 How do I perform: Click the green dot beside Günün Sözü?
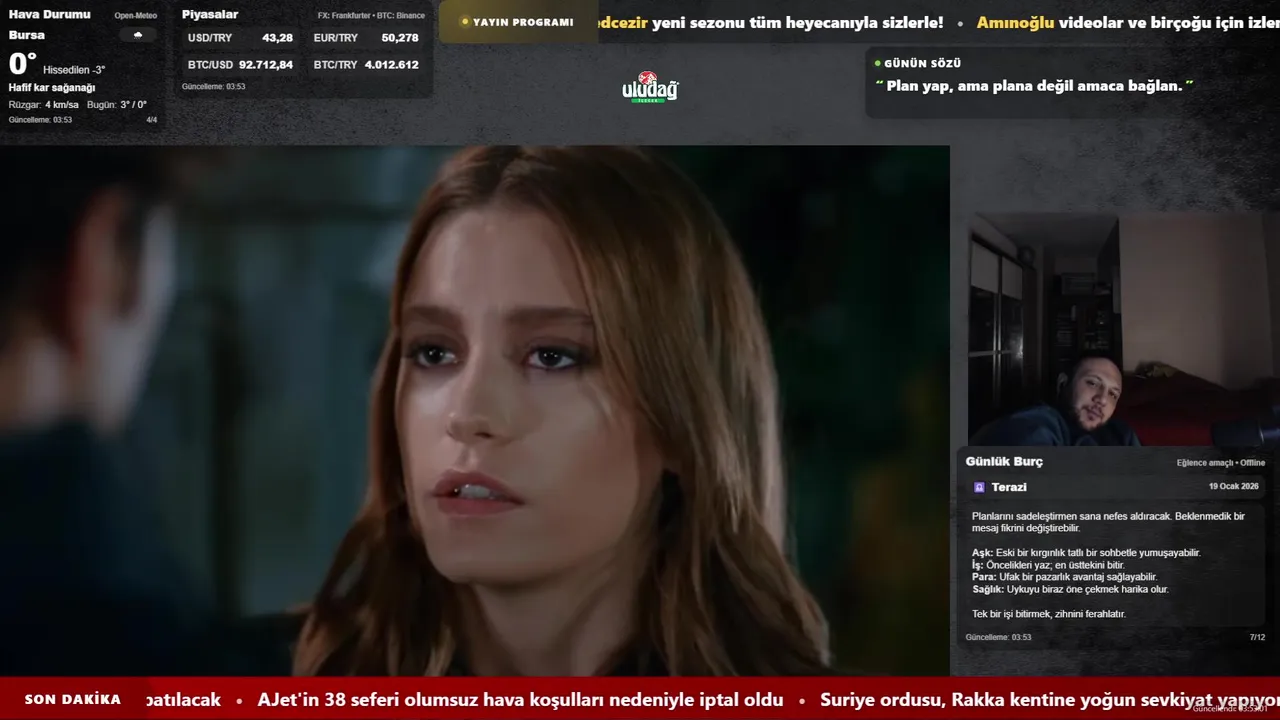click(x=877, y=63)
